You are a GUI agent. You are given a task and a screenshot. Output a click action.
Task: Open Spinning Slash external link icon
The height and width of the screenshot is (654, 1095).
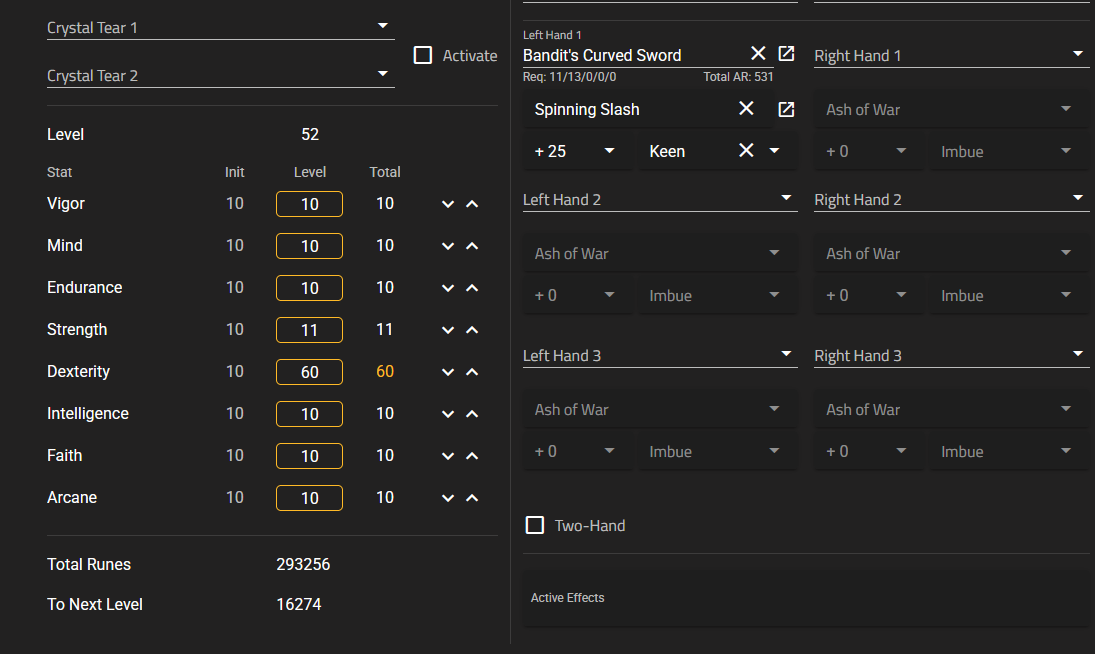coord(786,109)
